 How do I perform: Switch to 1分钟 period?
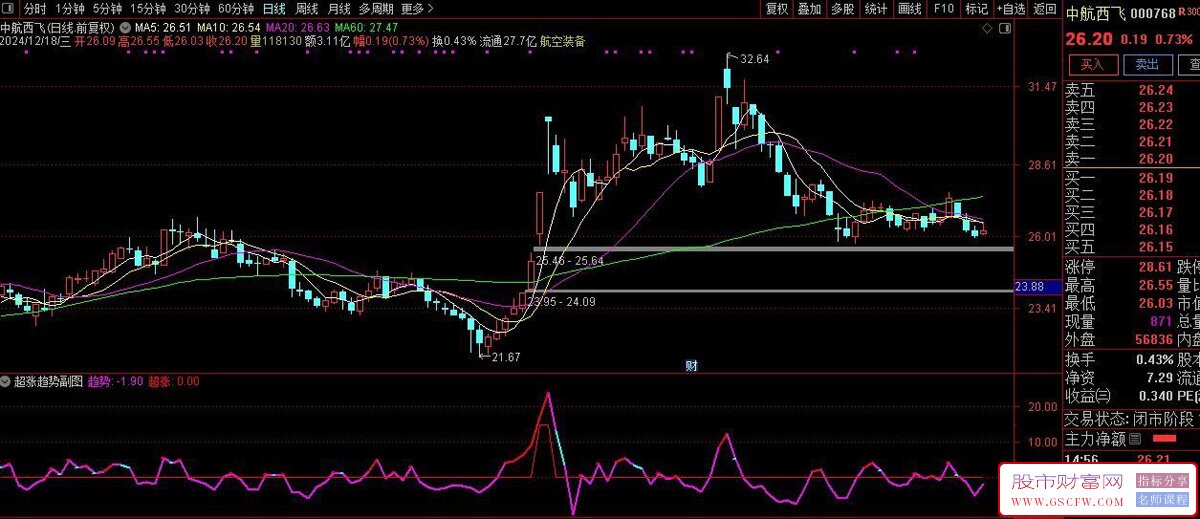[x=70, y=9]
